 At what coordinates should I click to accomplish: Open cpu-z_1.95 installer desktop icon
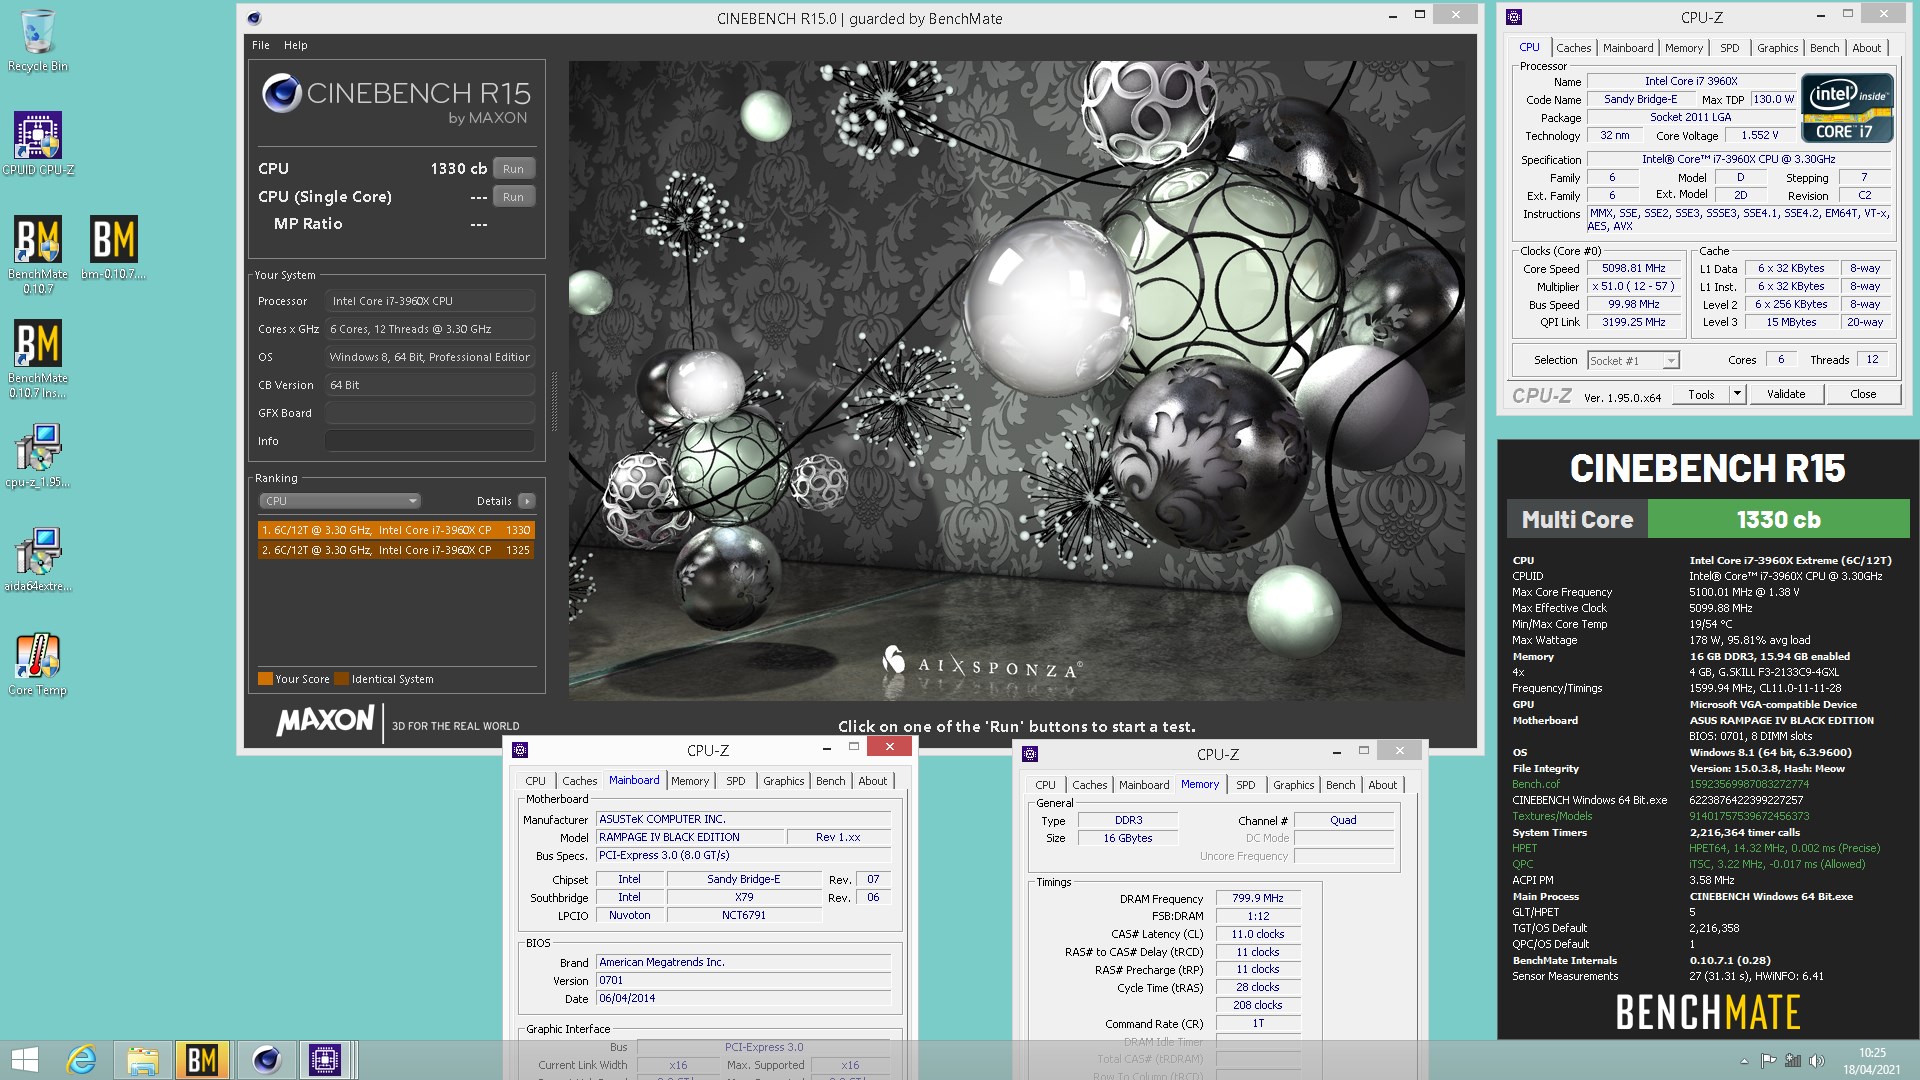38,455
